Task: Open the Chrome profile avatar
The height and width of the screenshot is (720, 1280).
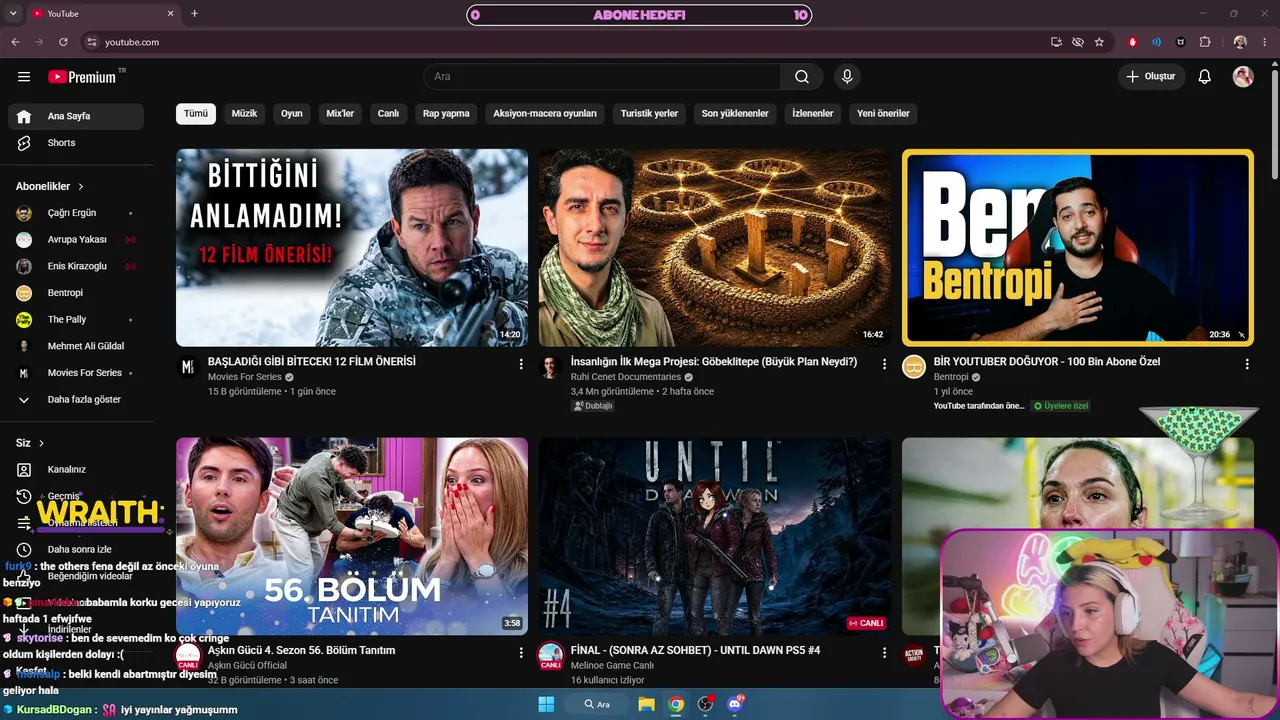Action: (1240, 42)
